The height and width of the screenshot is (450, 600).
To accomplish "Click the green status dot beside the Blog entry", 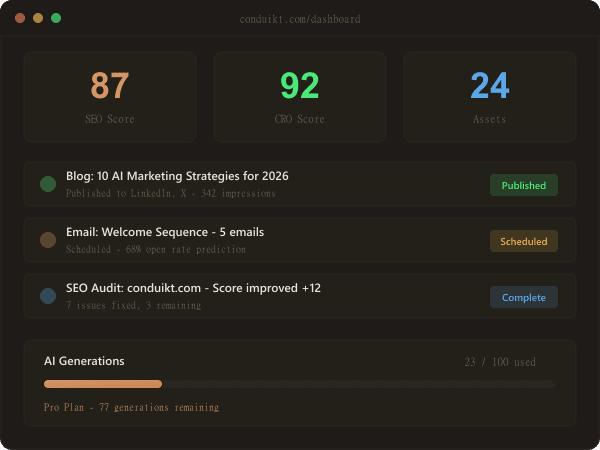I will coord(48,184).
